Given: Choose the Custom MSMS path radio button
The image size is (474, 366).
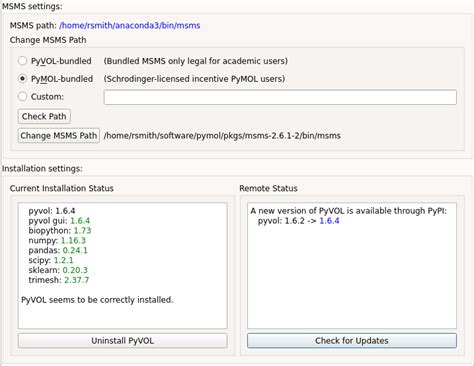Looking at the screenshot, I should coord(22,97).
